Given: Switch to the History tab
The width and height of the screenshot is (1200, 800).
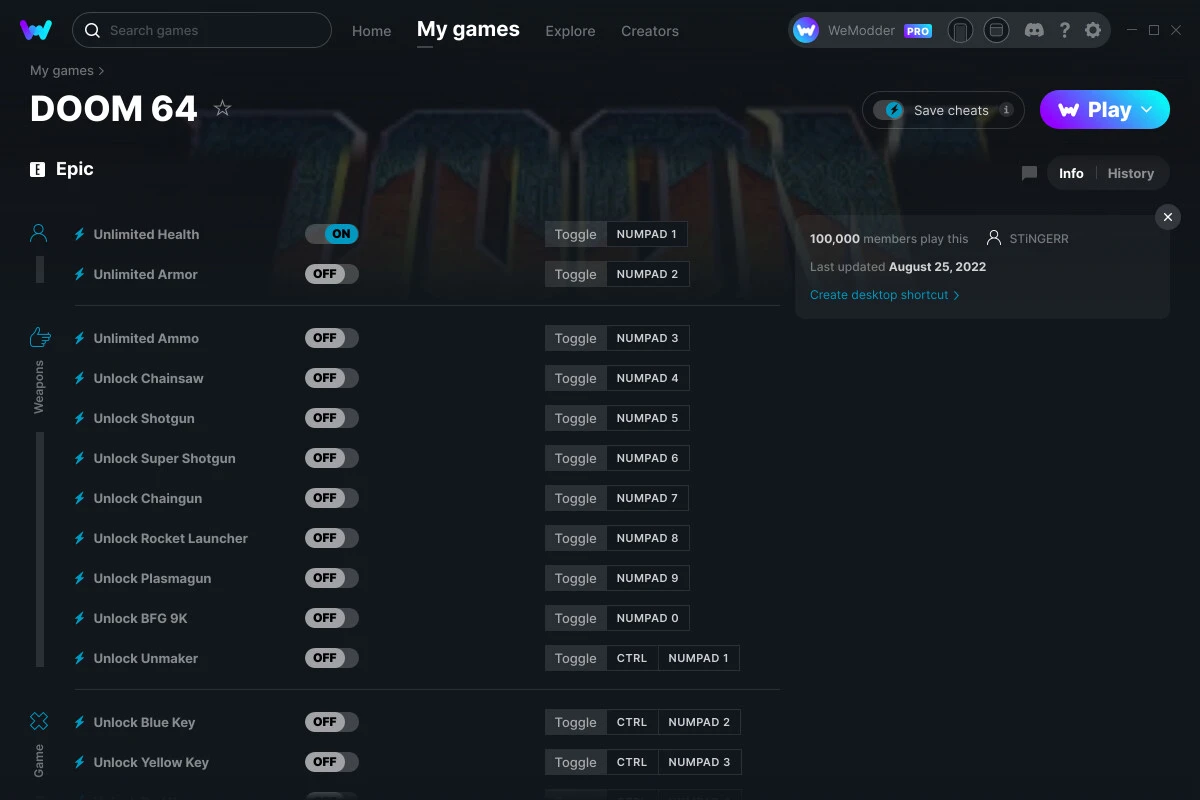Looking at the screenshot, I should 1131,173.
